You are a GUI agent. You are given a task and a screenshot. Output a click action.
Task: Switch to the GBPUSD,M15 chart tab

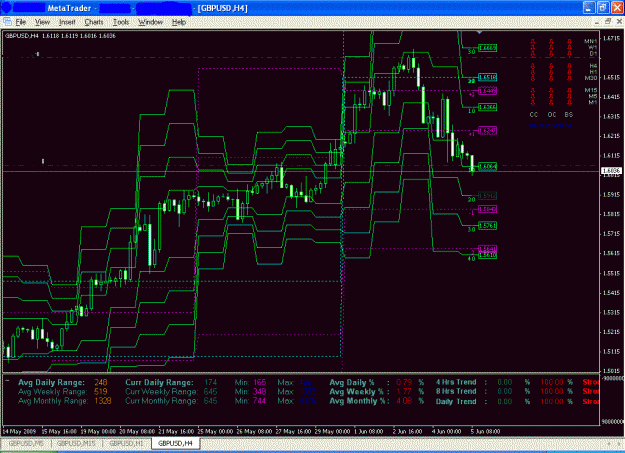pos(76,443)
